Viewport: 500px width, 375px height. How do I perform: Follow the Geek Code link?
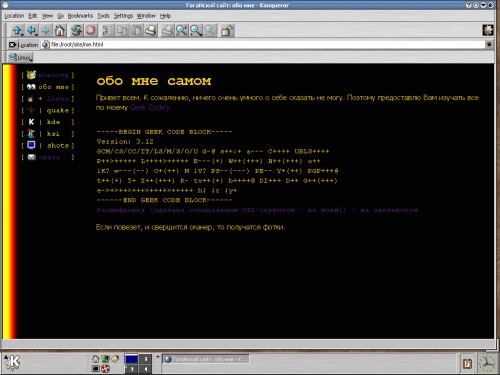pyautogui.click(x=150, y=107)
